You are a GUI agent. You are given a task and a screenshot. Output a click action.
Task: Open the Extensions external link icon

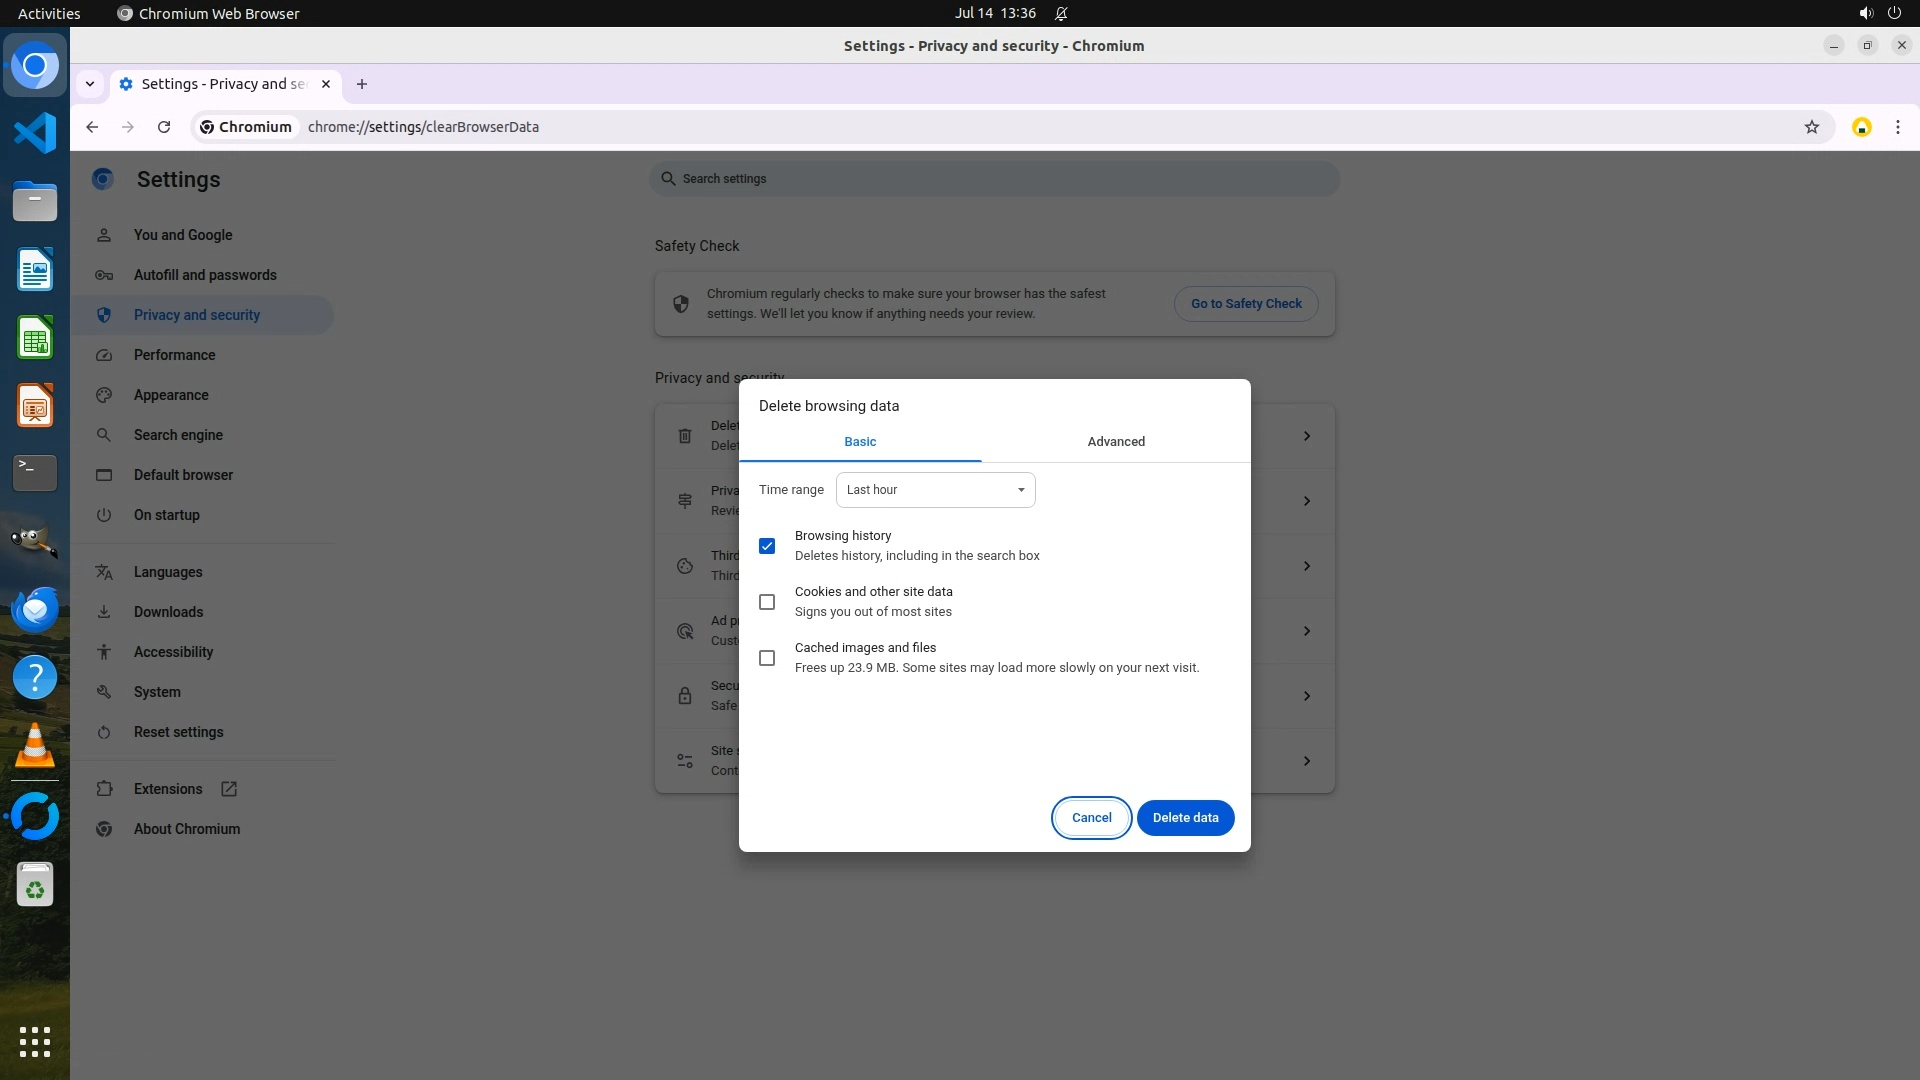[229, 789]
